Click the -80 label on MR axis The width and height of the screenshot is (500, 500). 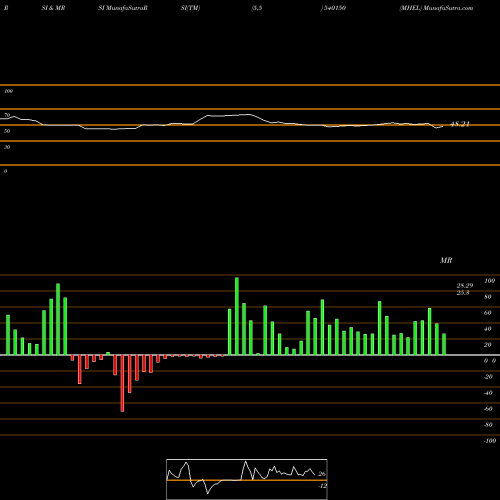[x=488, y=425]
